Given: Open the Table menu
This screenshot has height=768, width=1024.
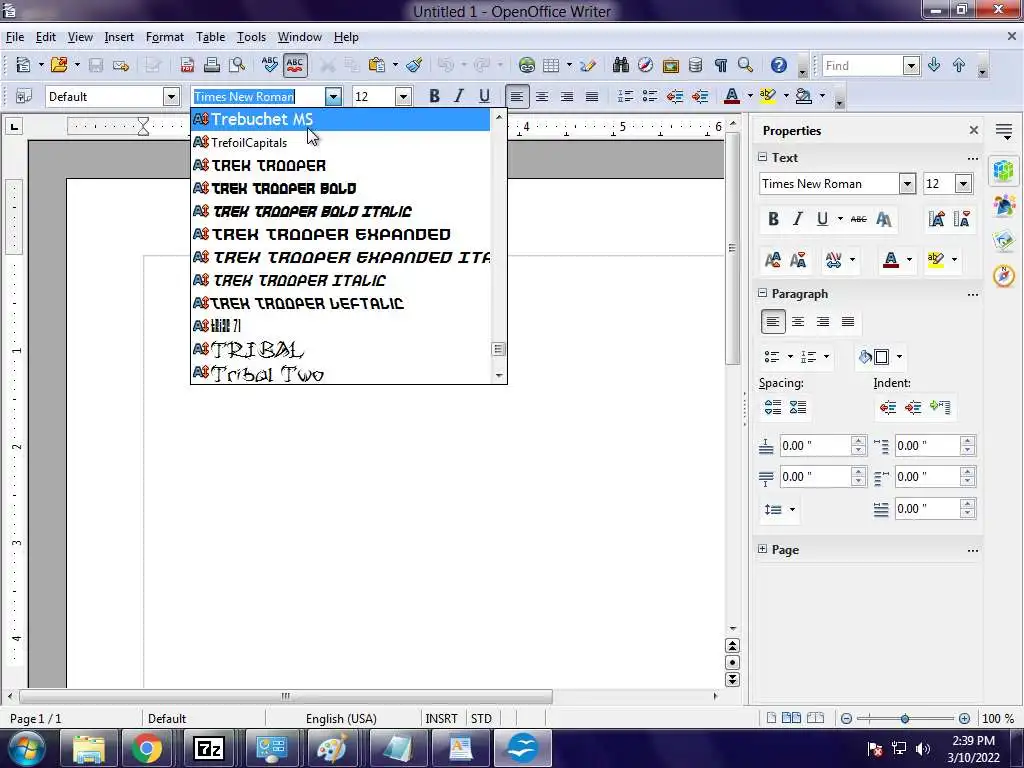Looking at the screenshot, I should tap(210, 37).
